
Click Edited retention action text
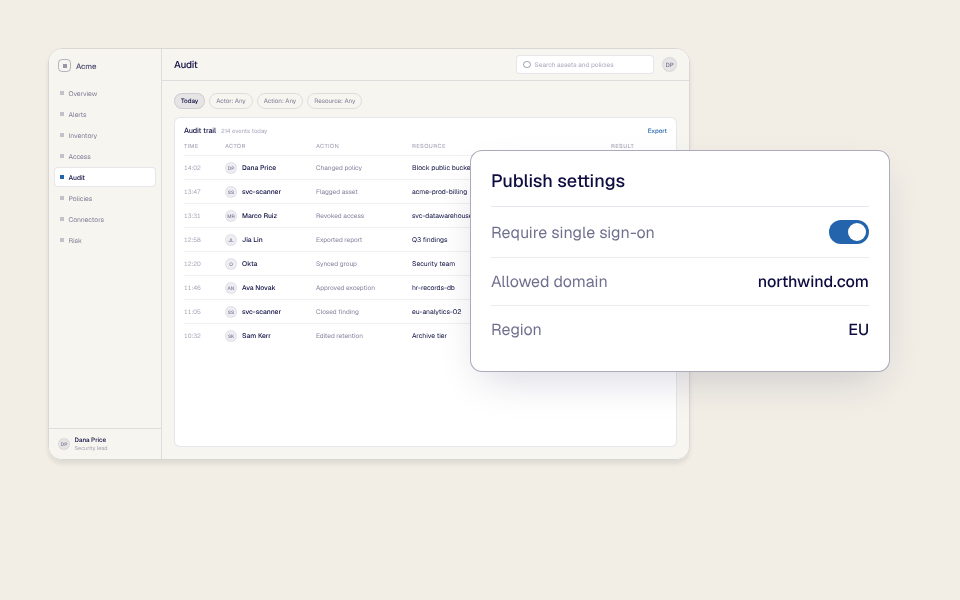[x=339, y=336]
